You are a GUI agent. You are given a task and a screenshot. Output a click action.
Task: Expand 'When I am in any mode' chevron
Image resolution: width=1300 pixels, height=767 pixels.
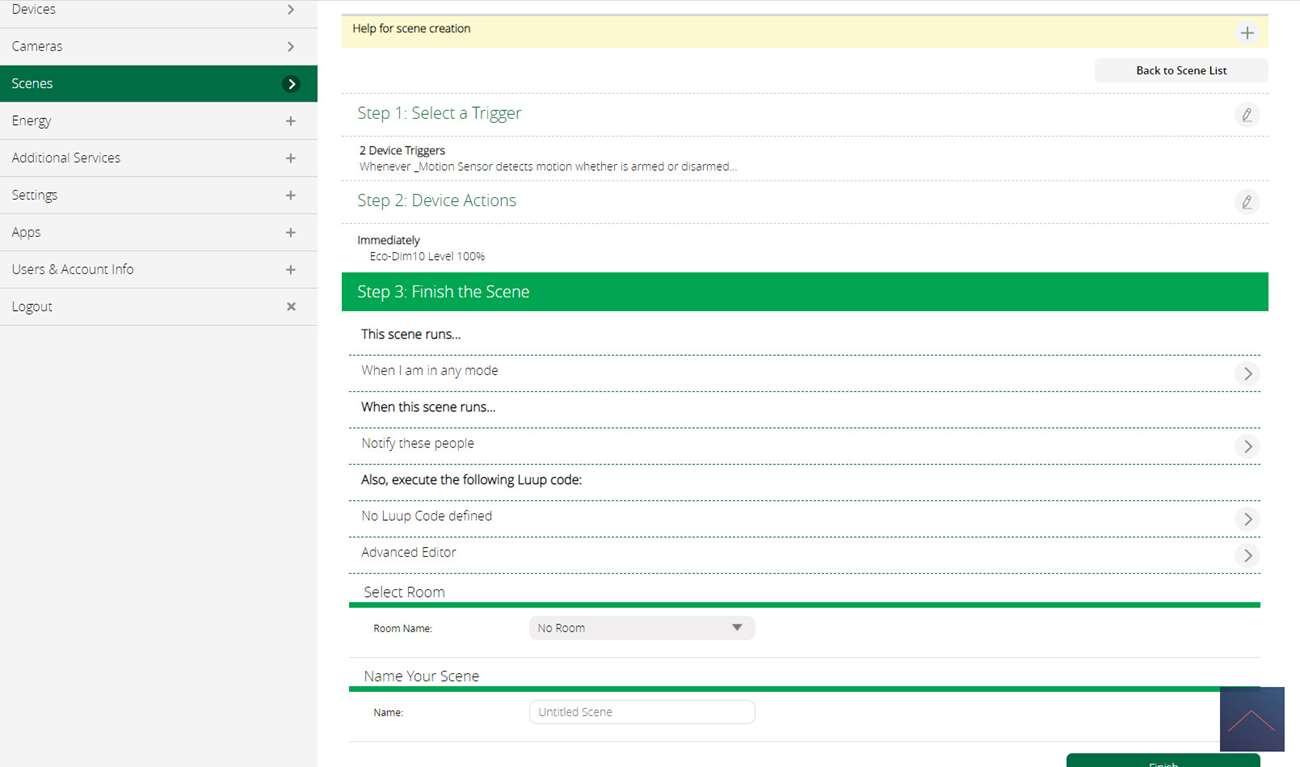pos(1246,374)
